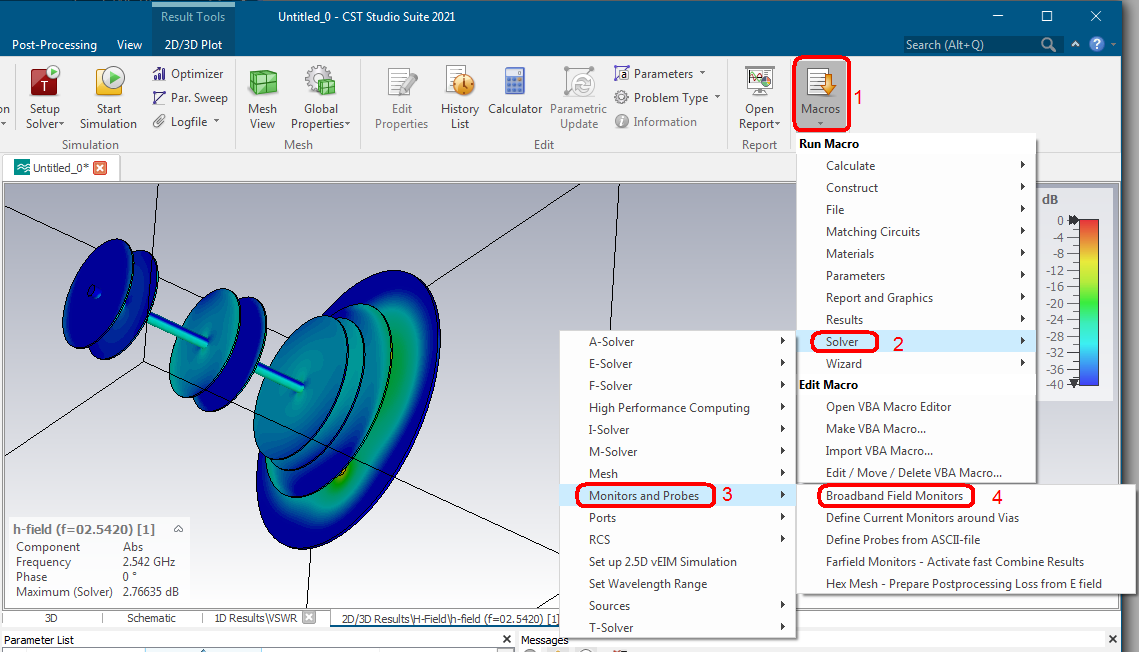Screen dimensions: 1139x652
Task: Expand the Open Report dropdown arrow
Action: pyautogui.click(x=777, y=124)
